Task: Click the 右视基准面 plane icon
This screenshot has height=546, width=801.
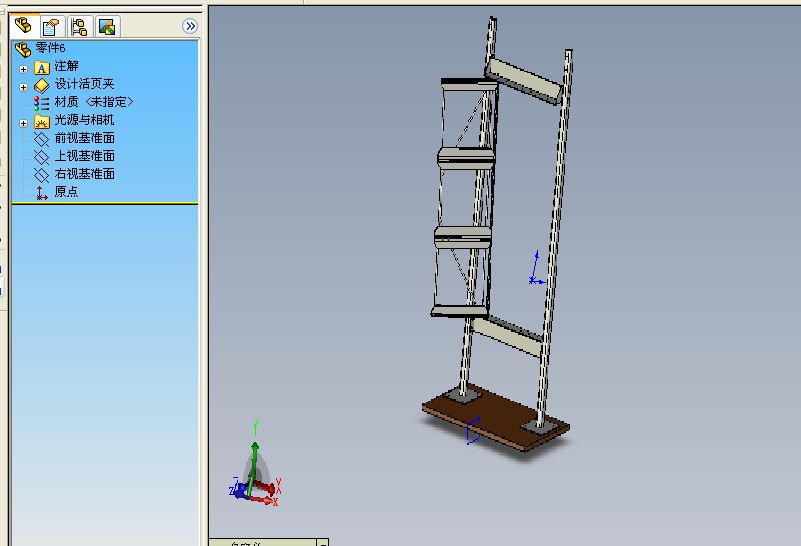Action: pos(41,175)
